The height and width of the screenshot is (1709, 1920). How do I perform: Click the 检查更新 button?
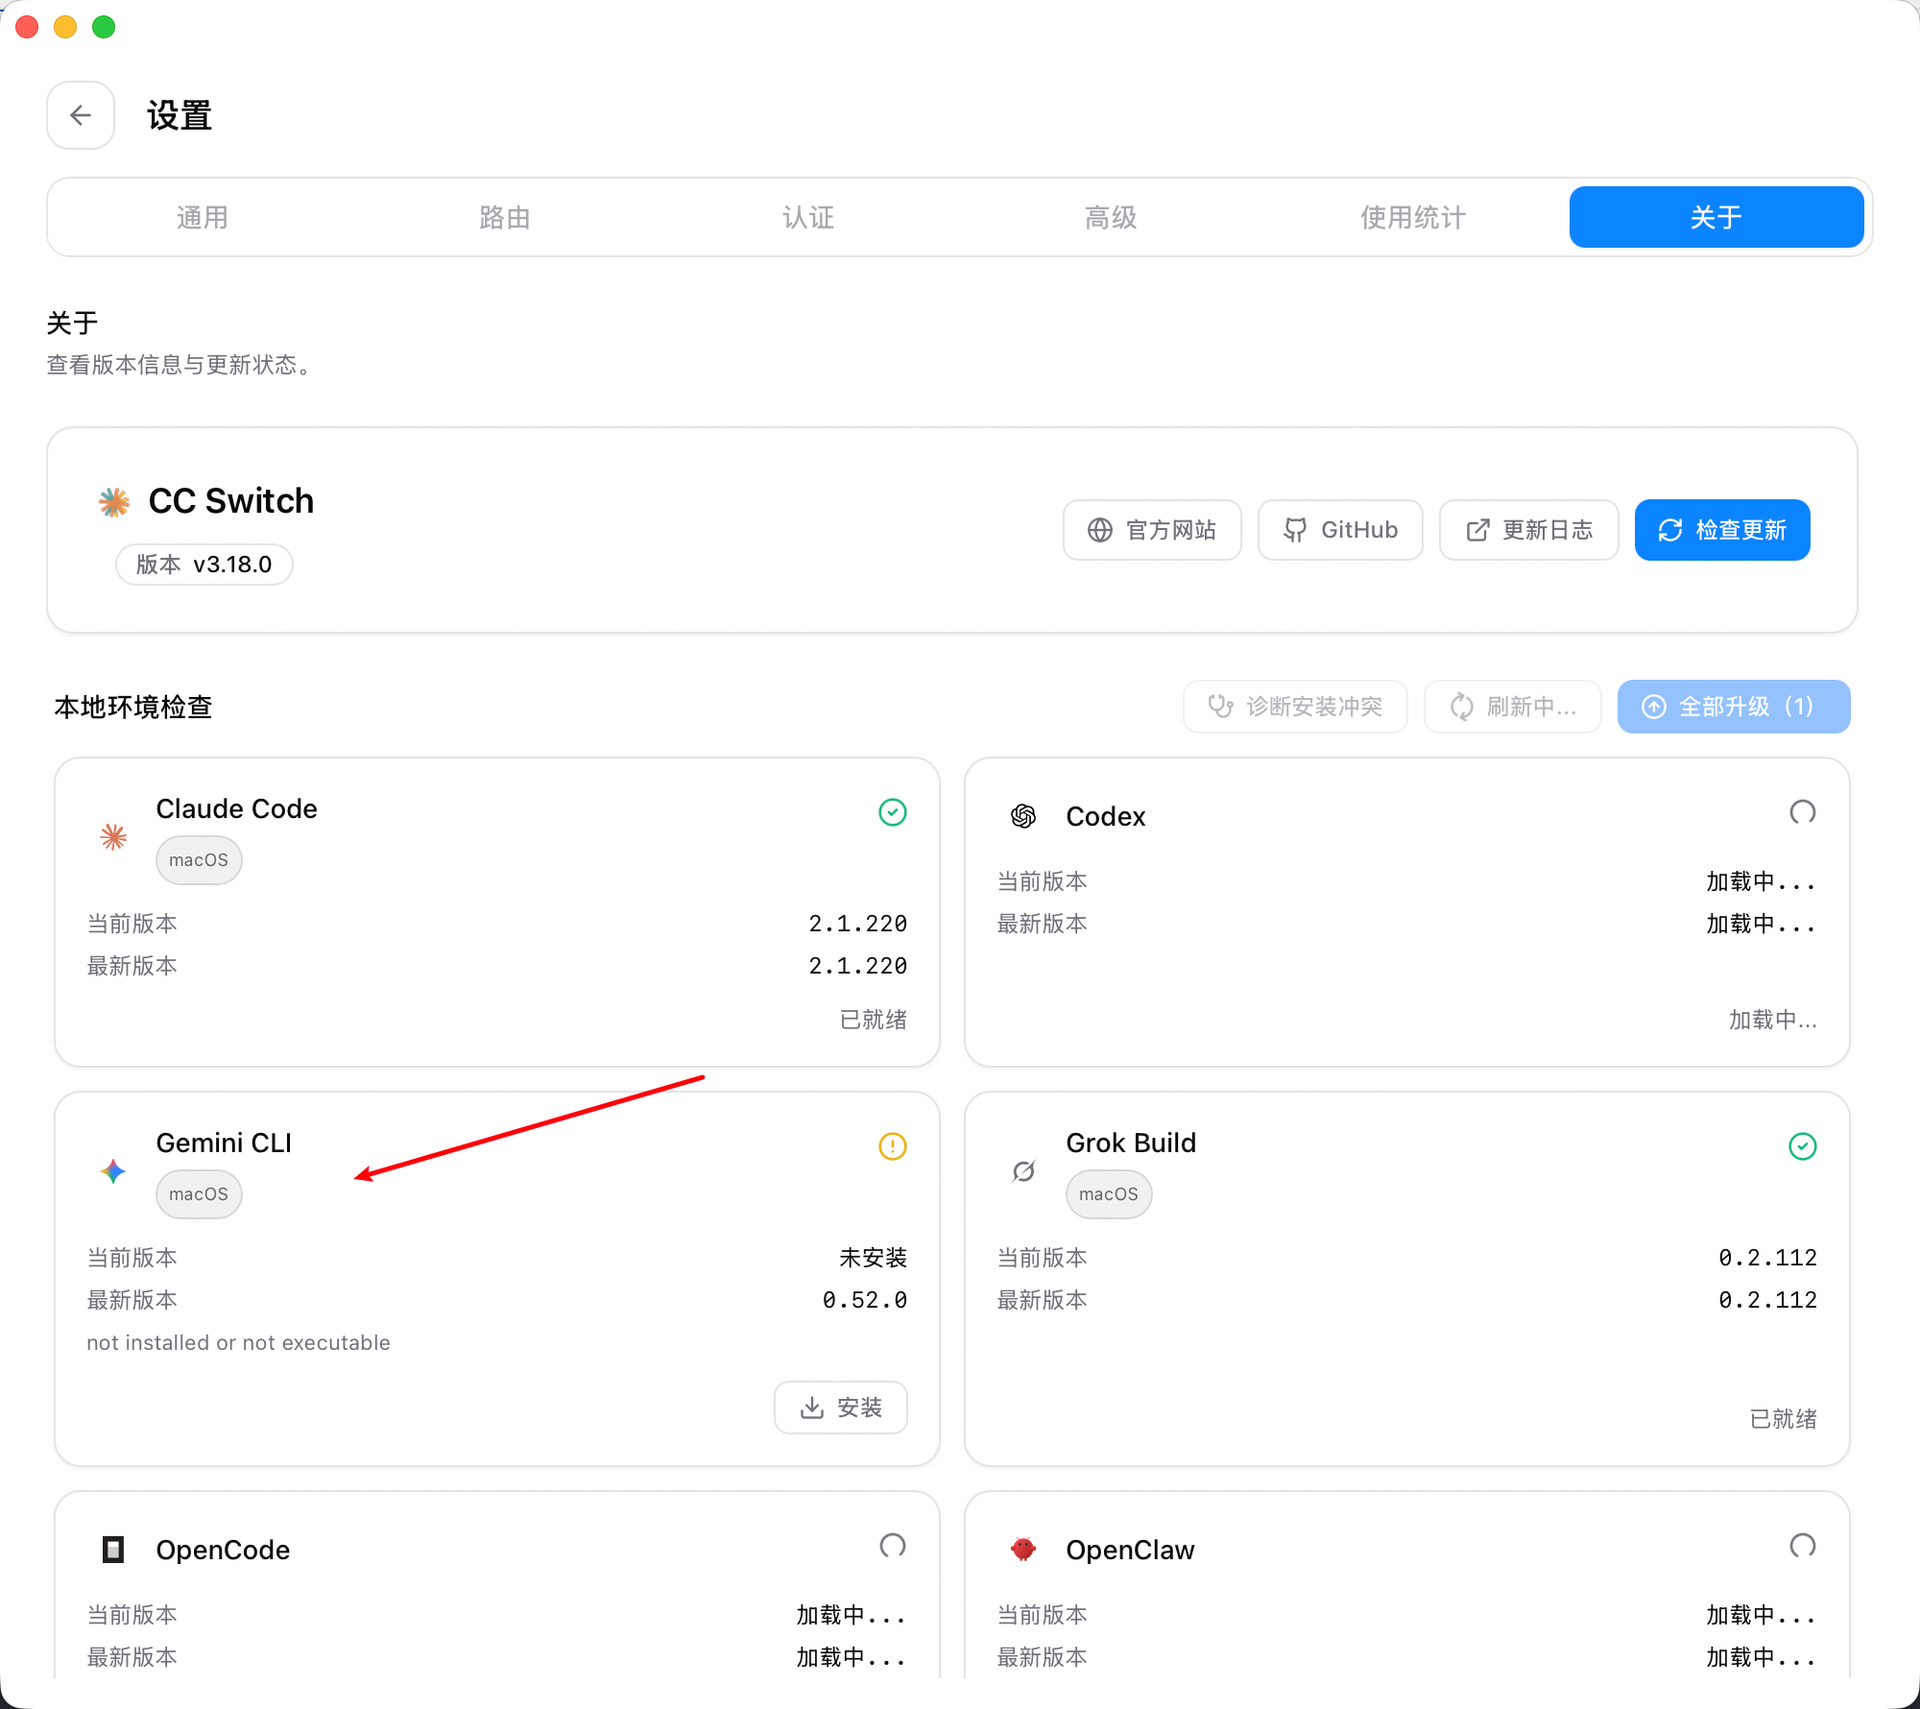coord(1722,530)
